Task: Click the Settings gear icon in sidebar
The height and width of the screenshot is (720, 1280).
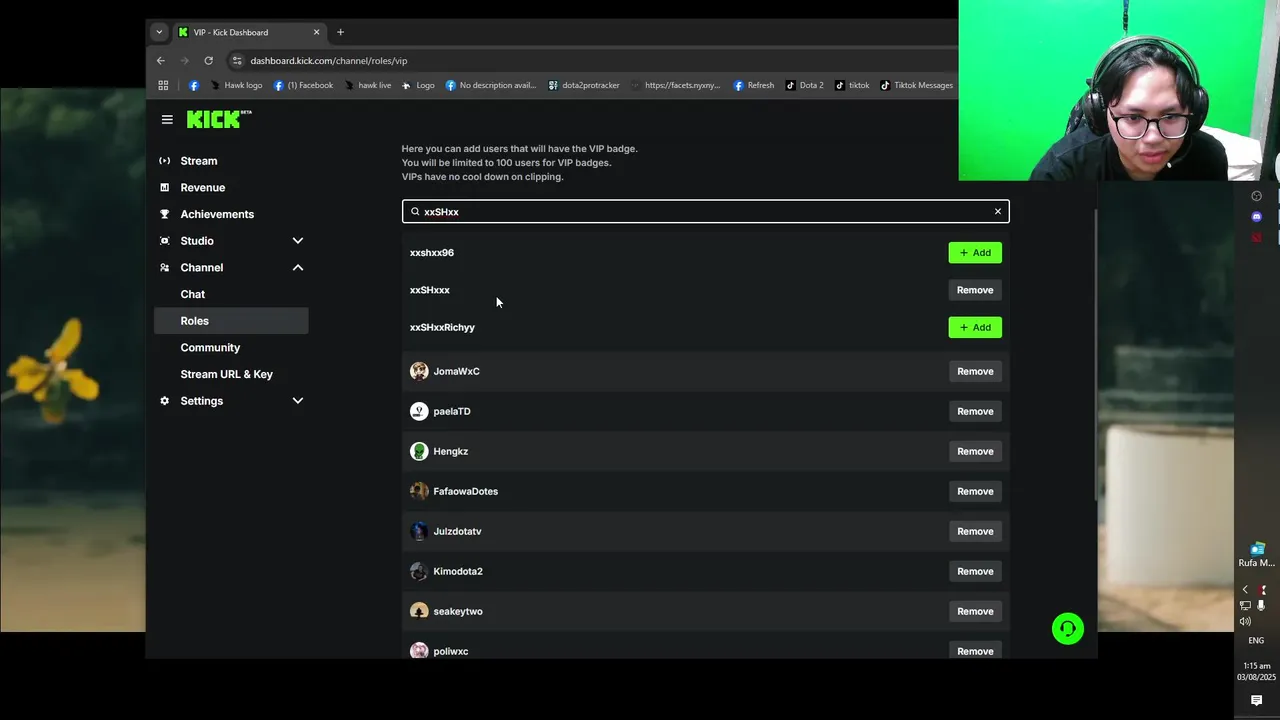Action: point(165,401)
